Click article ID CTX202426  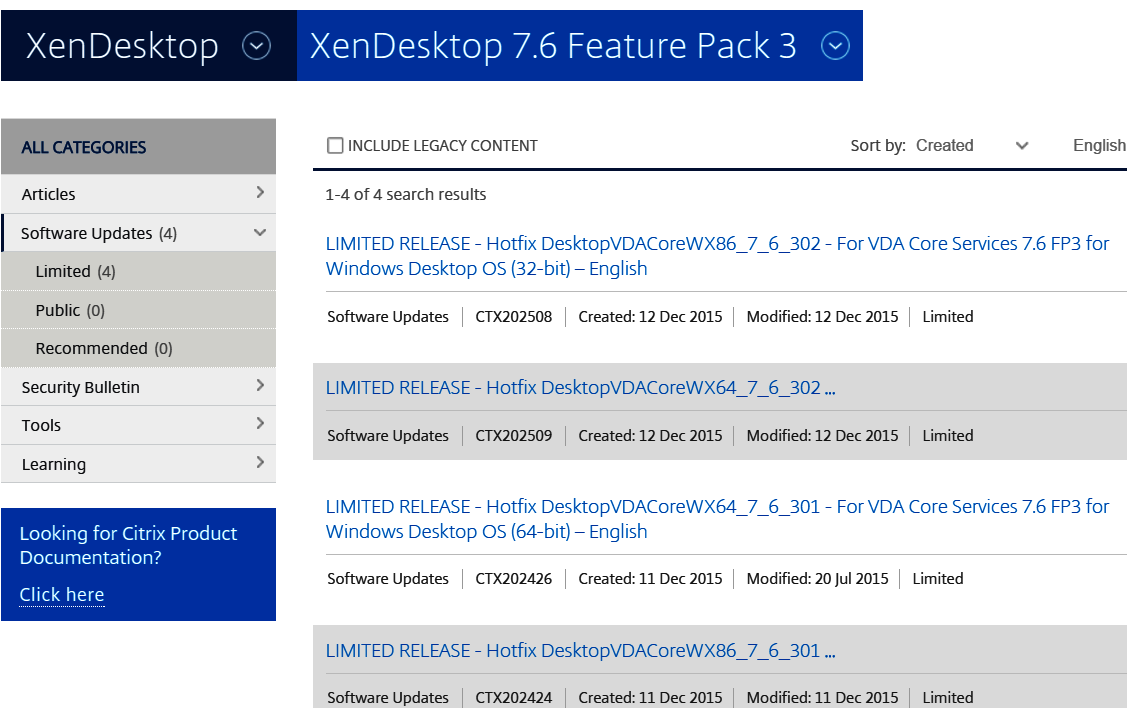click(514, 579)
